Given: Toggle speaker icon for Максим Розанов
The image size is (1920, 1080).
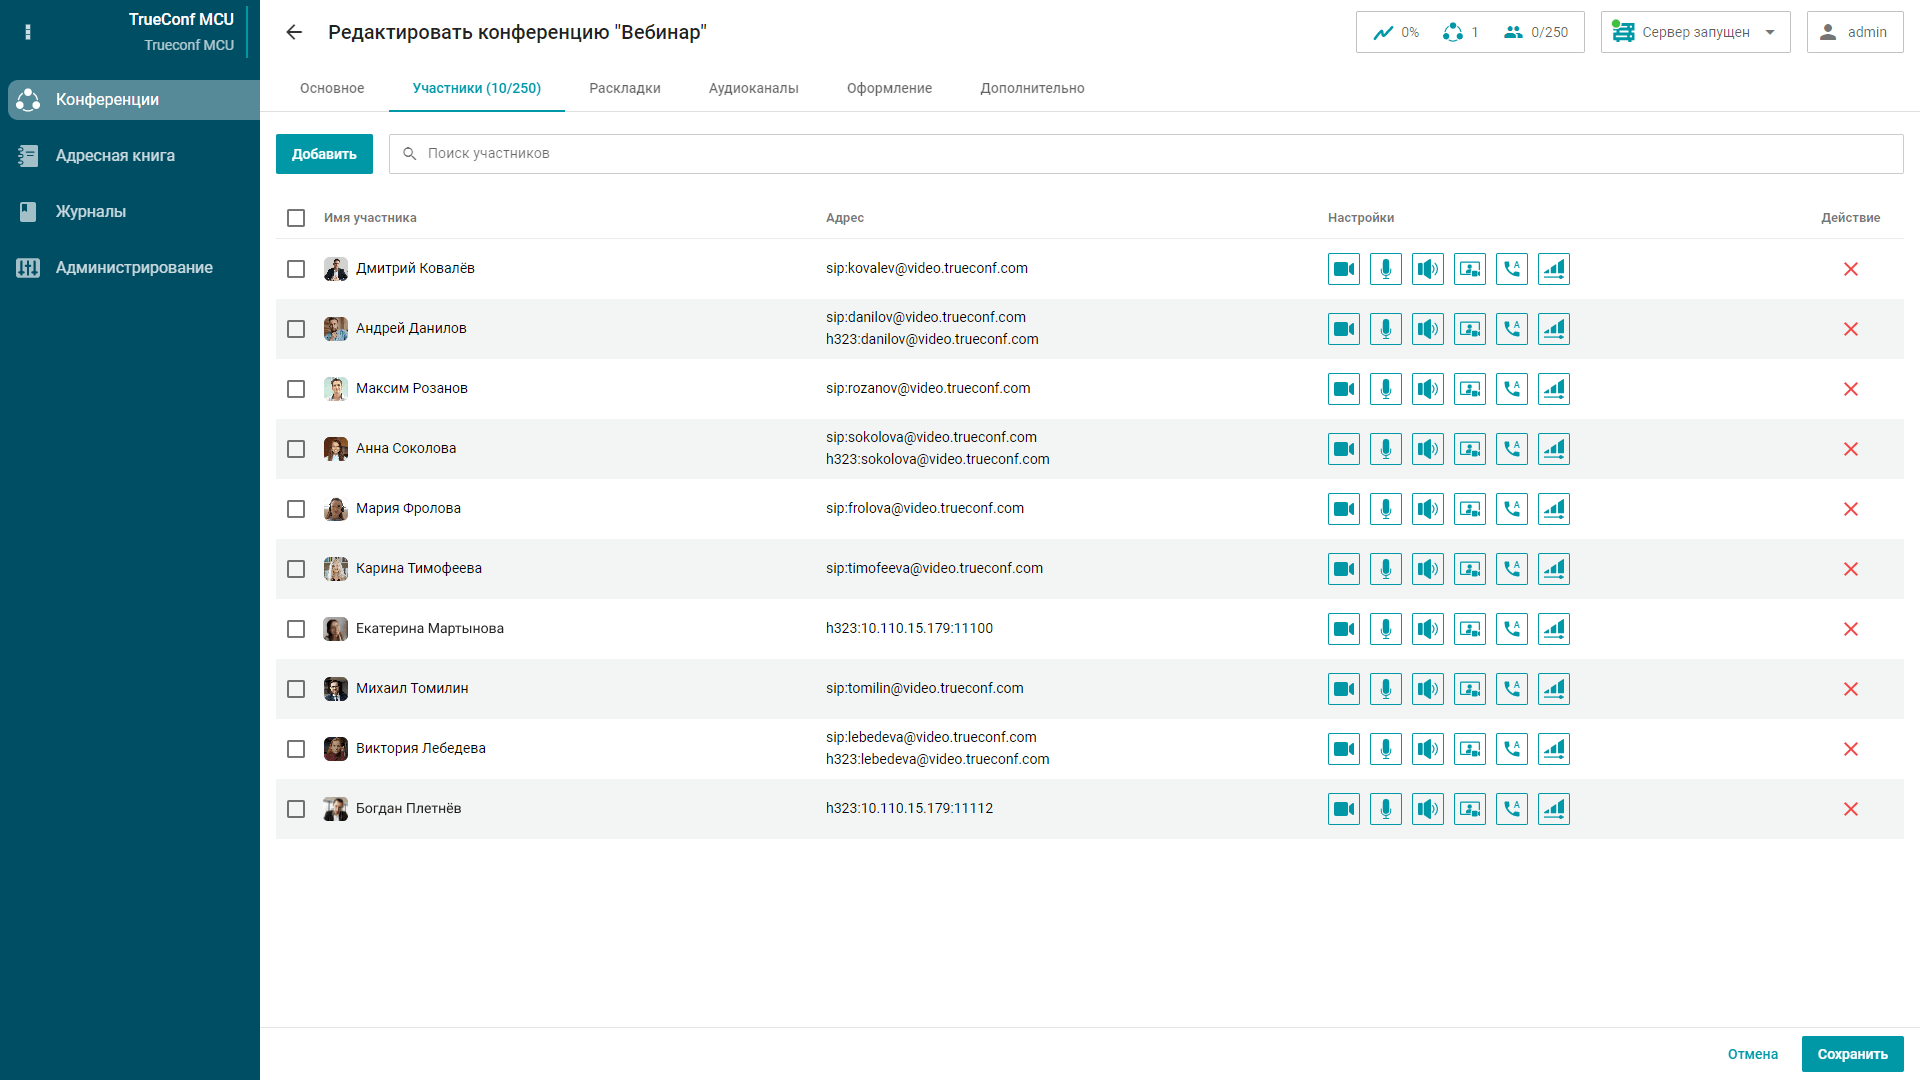Looking at the screenshot, I should tap(1428, 389).
